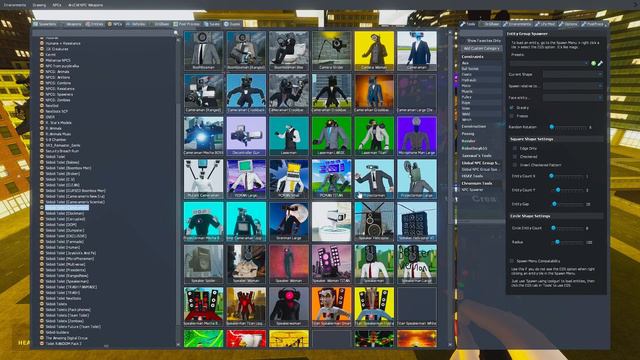Toggle the Gravity checkbox

512,108
